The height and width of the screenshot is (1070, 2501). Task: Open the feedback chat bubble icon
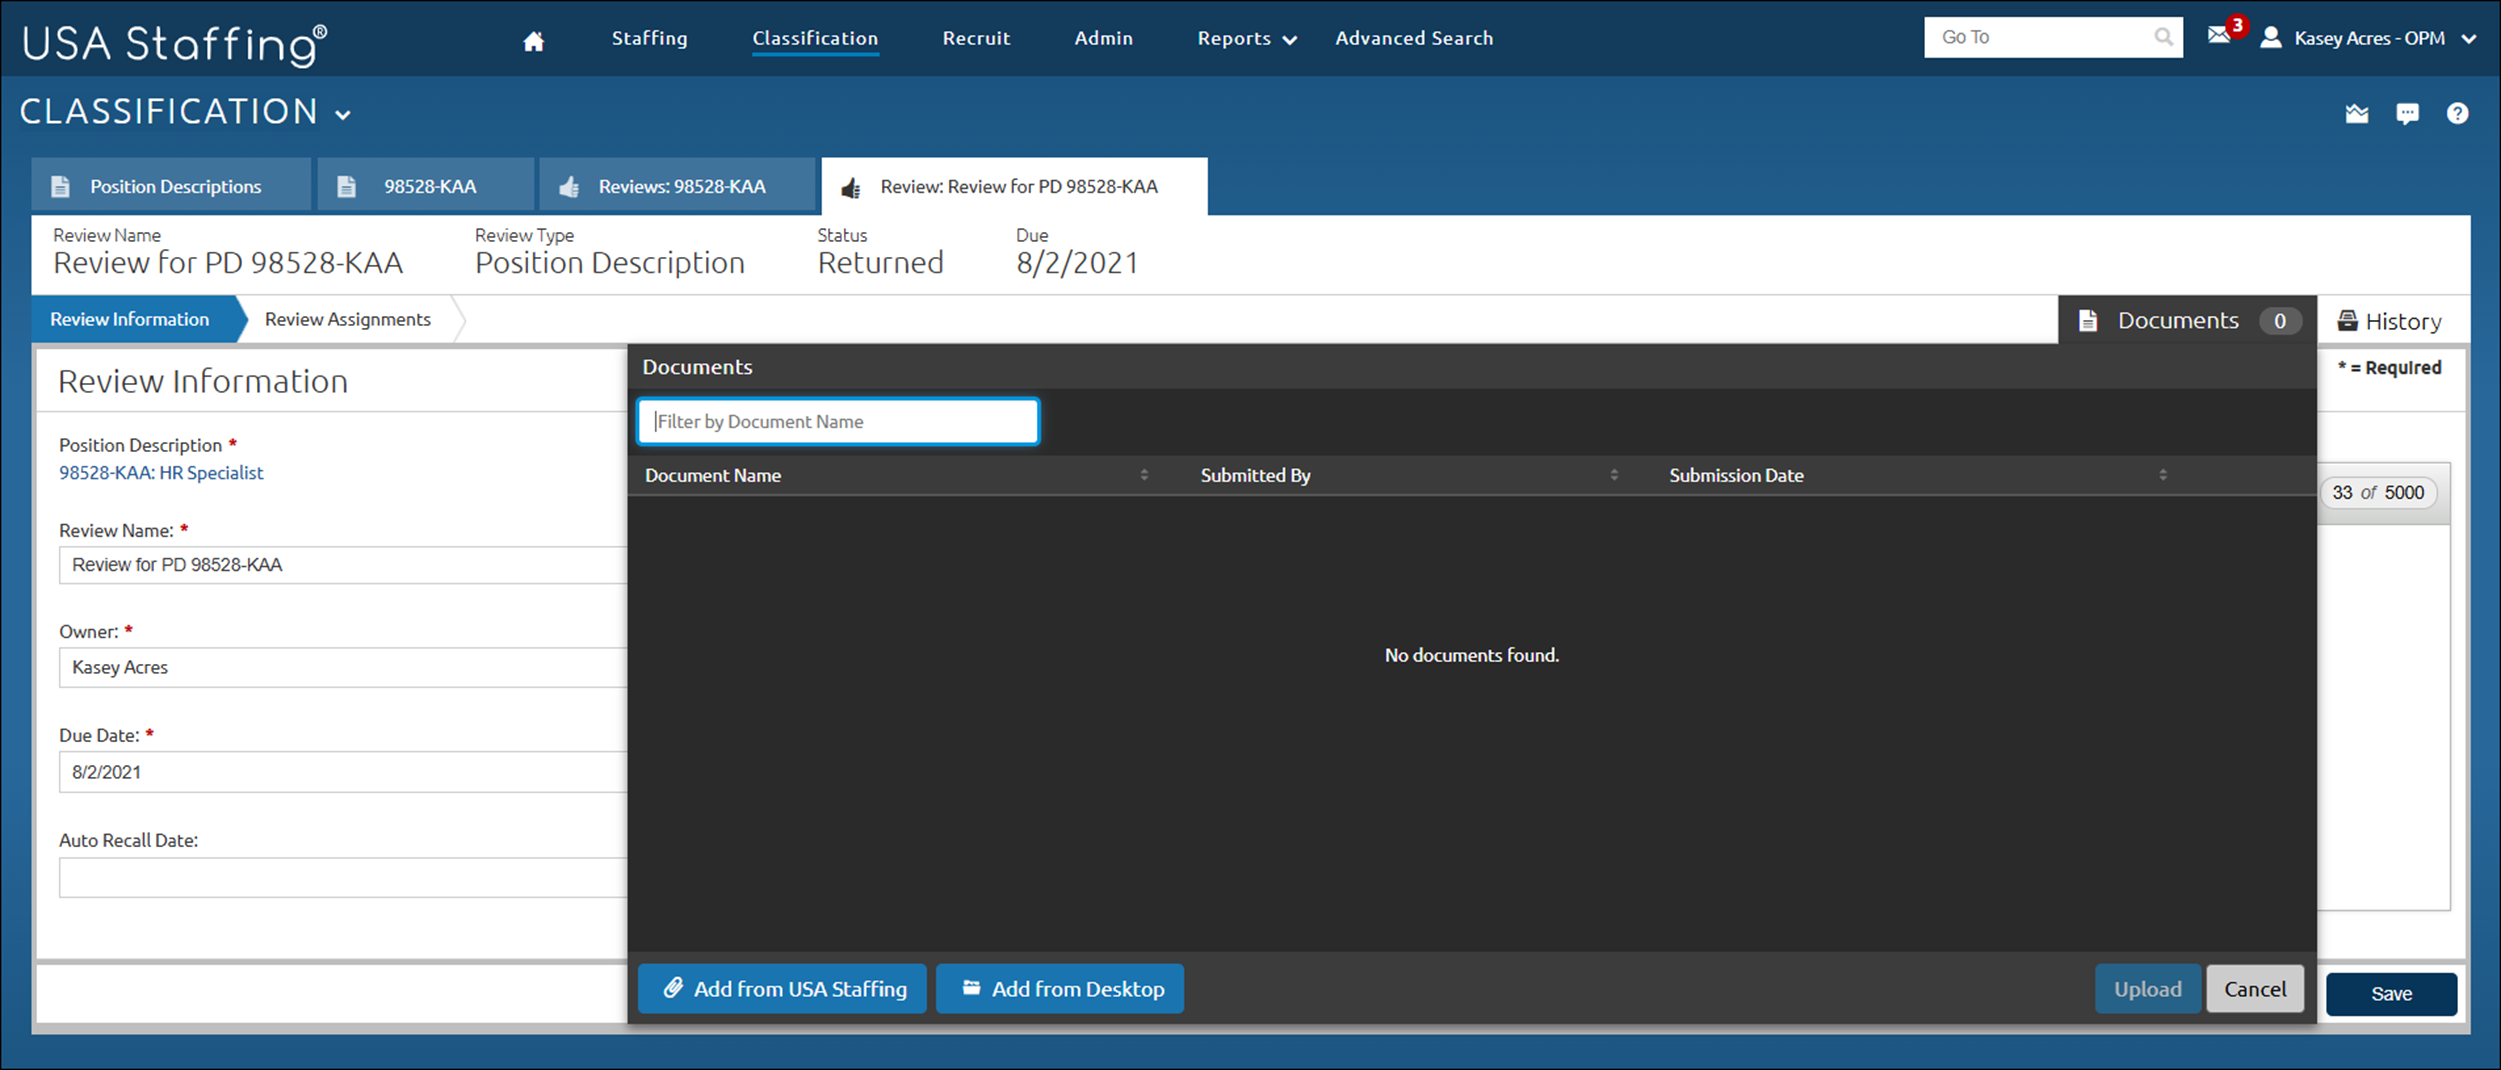coord(2407,114)
